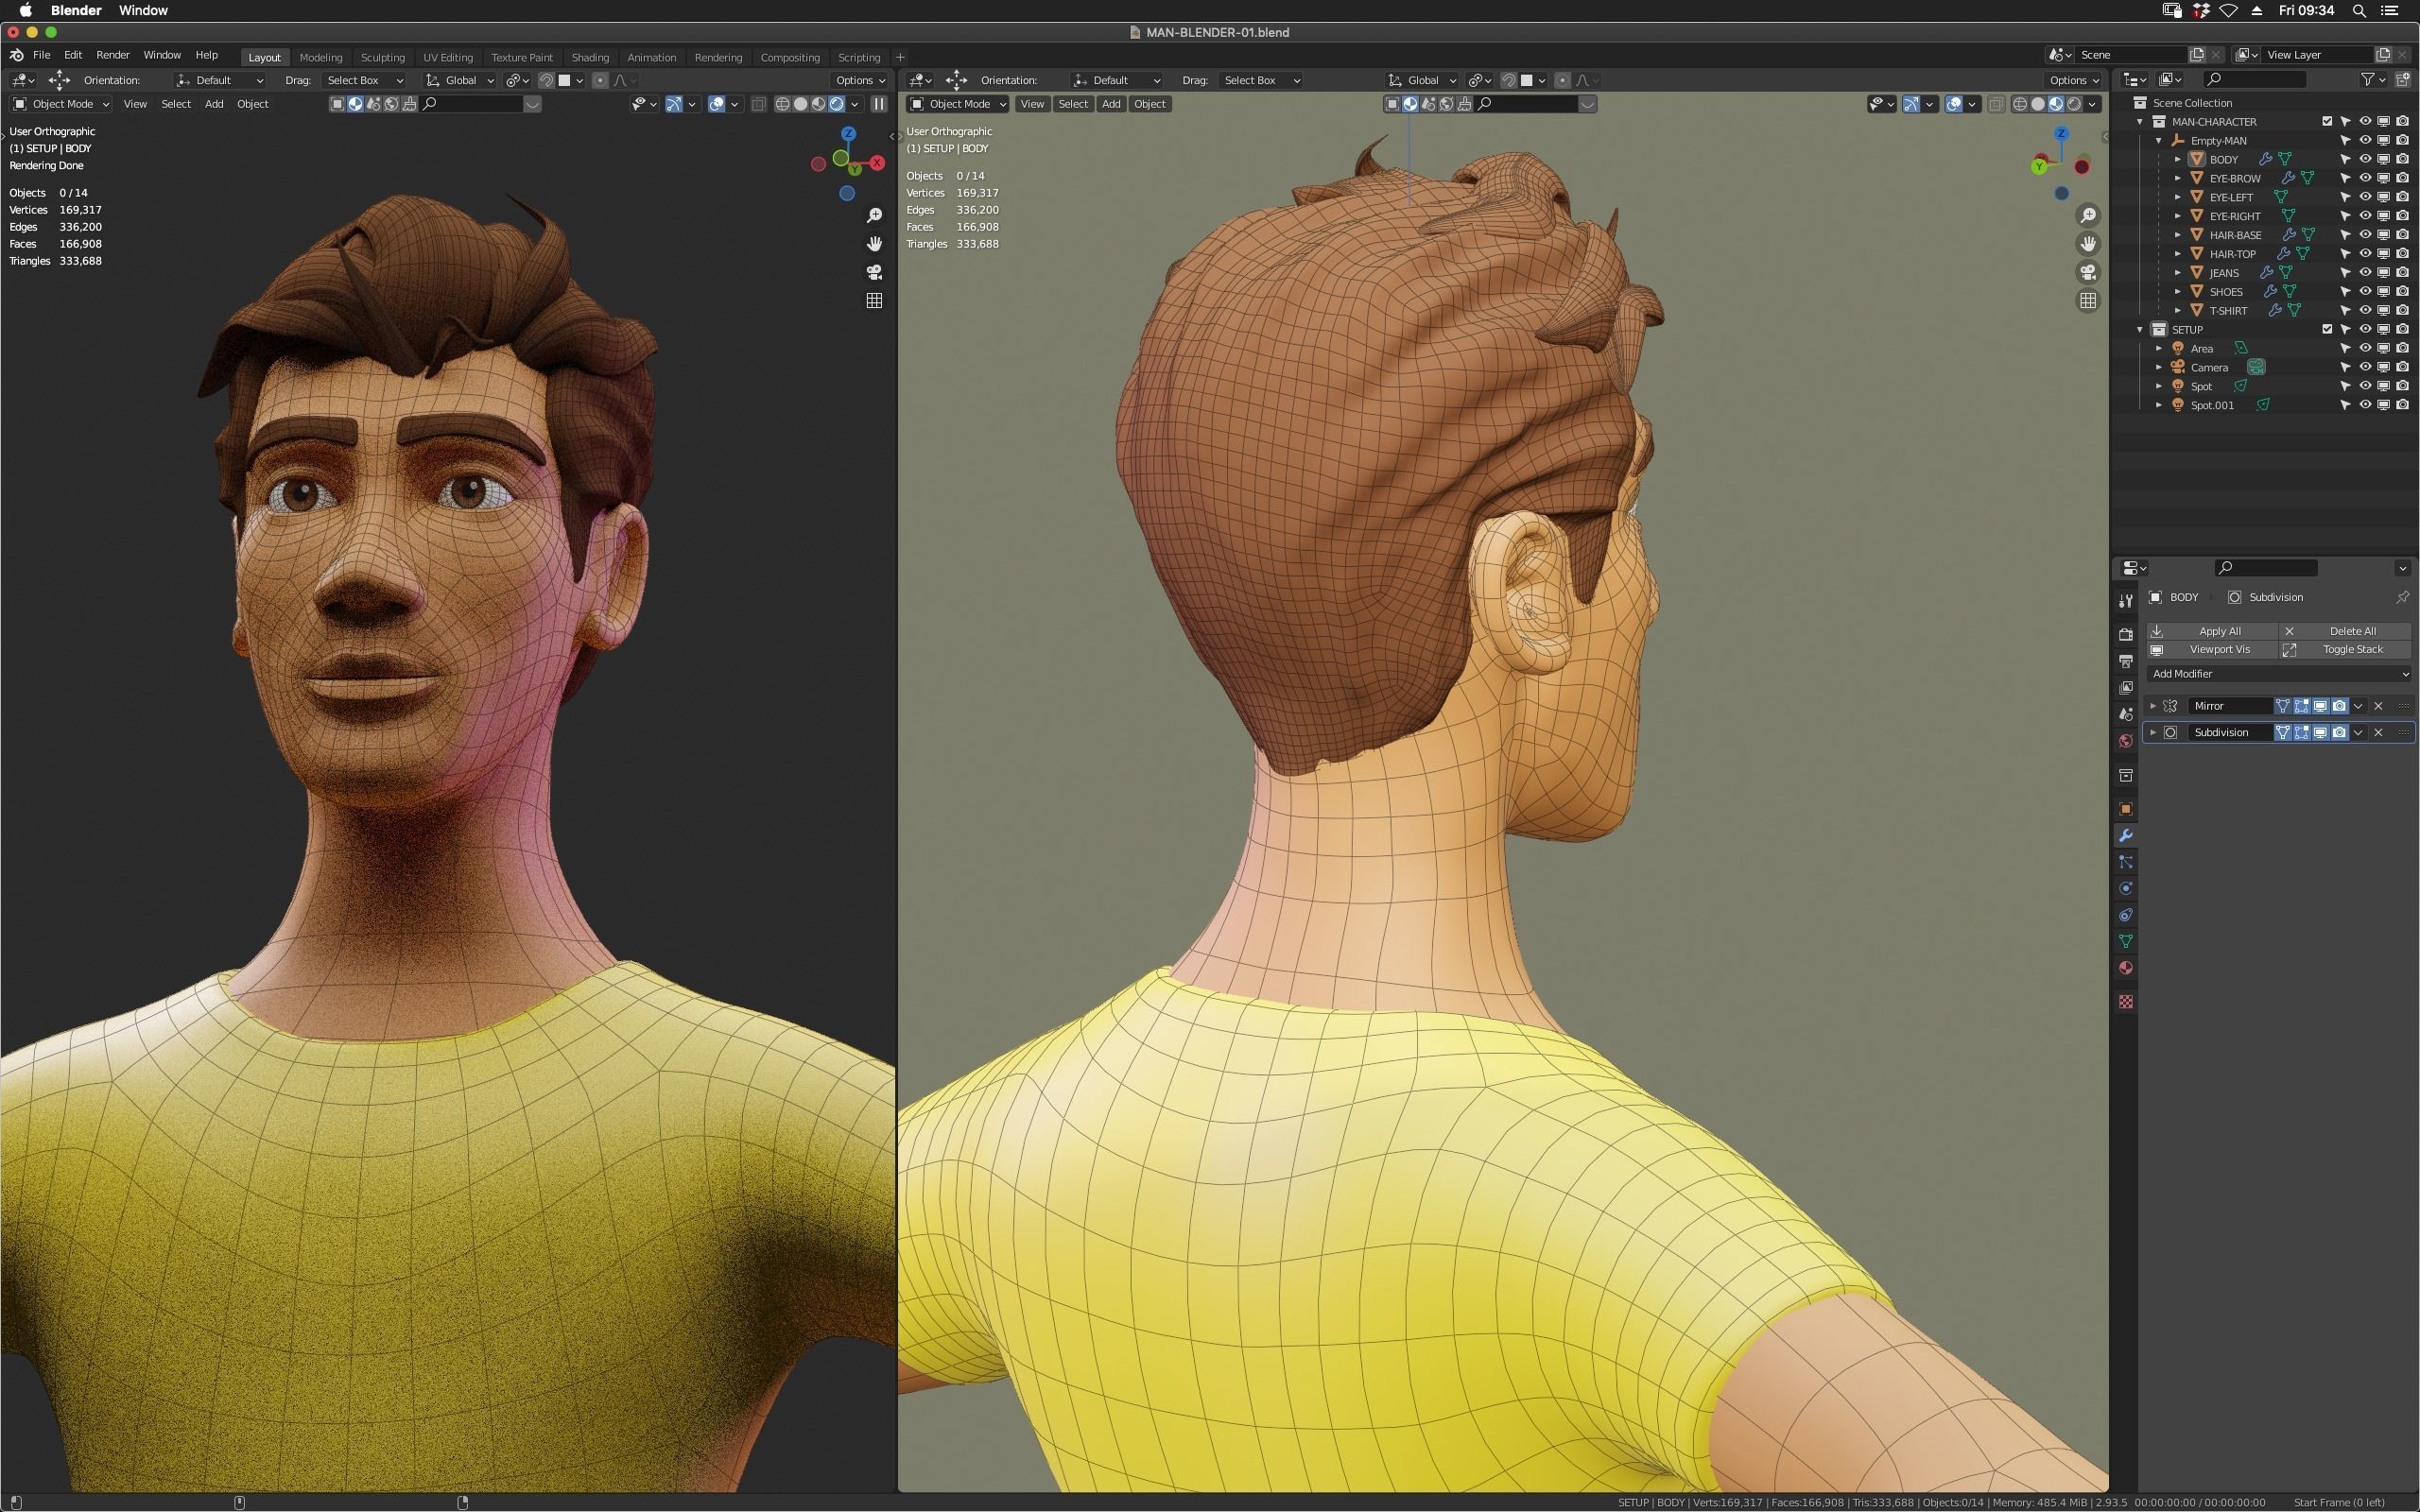Image resolution: width=2420 pixels, height=1512 pixels.
Task: Open the Physics properties tab icon
Action: click(2126, 888)
